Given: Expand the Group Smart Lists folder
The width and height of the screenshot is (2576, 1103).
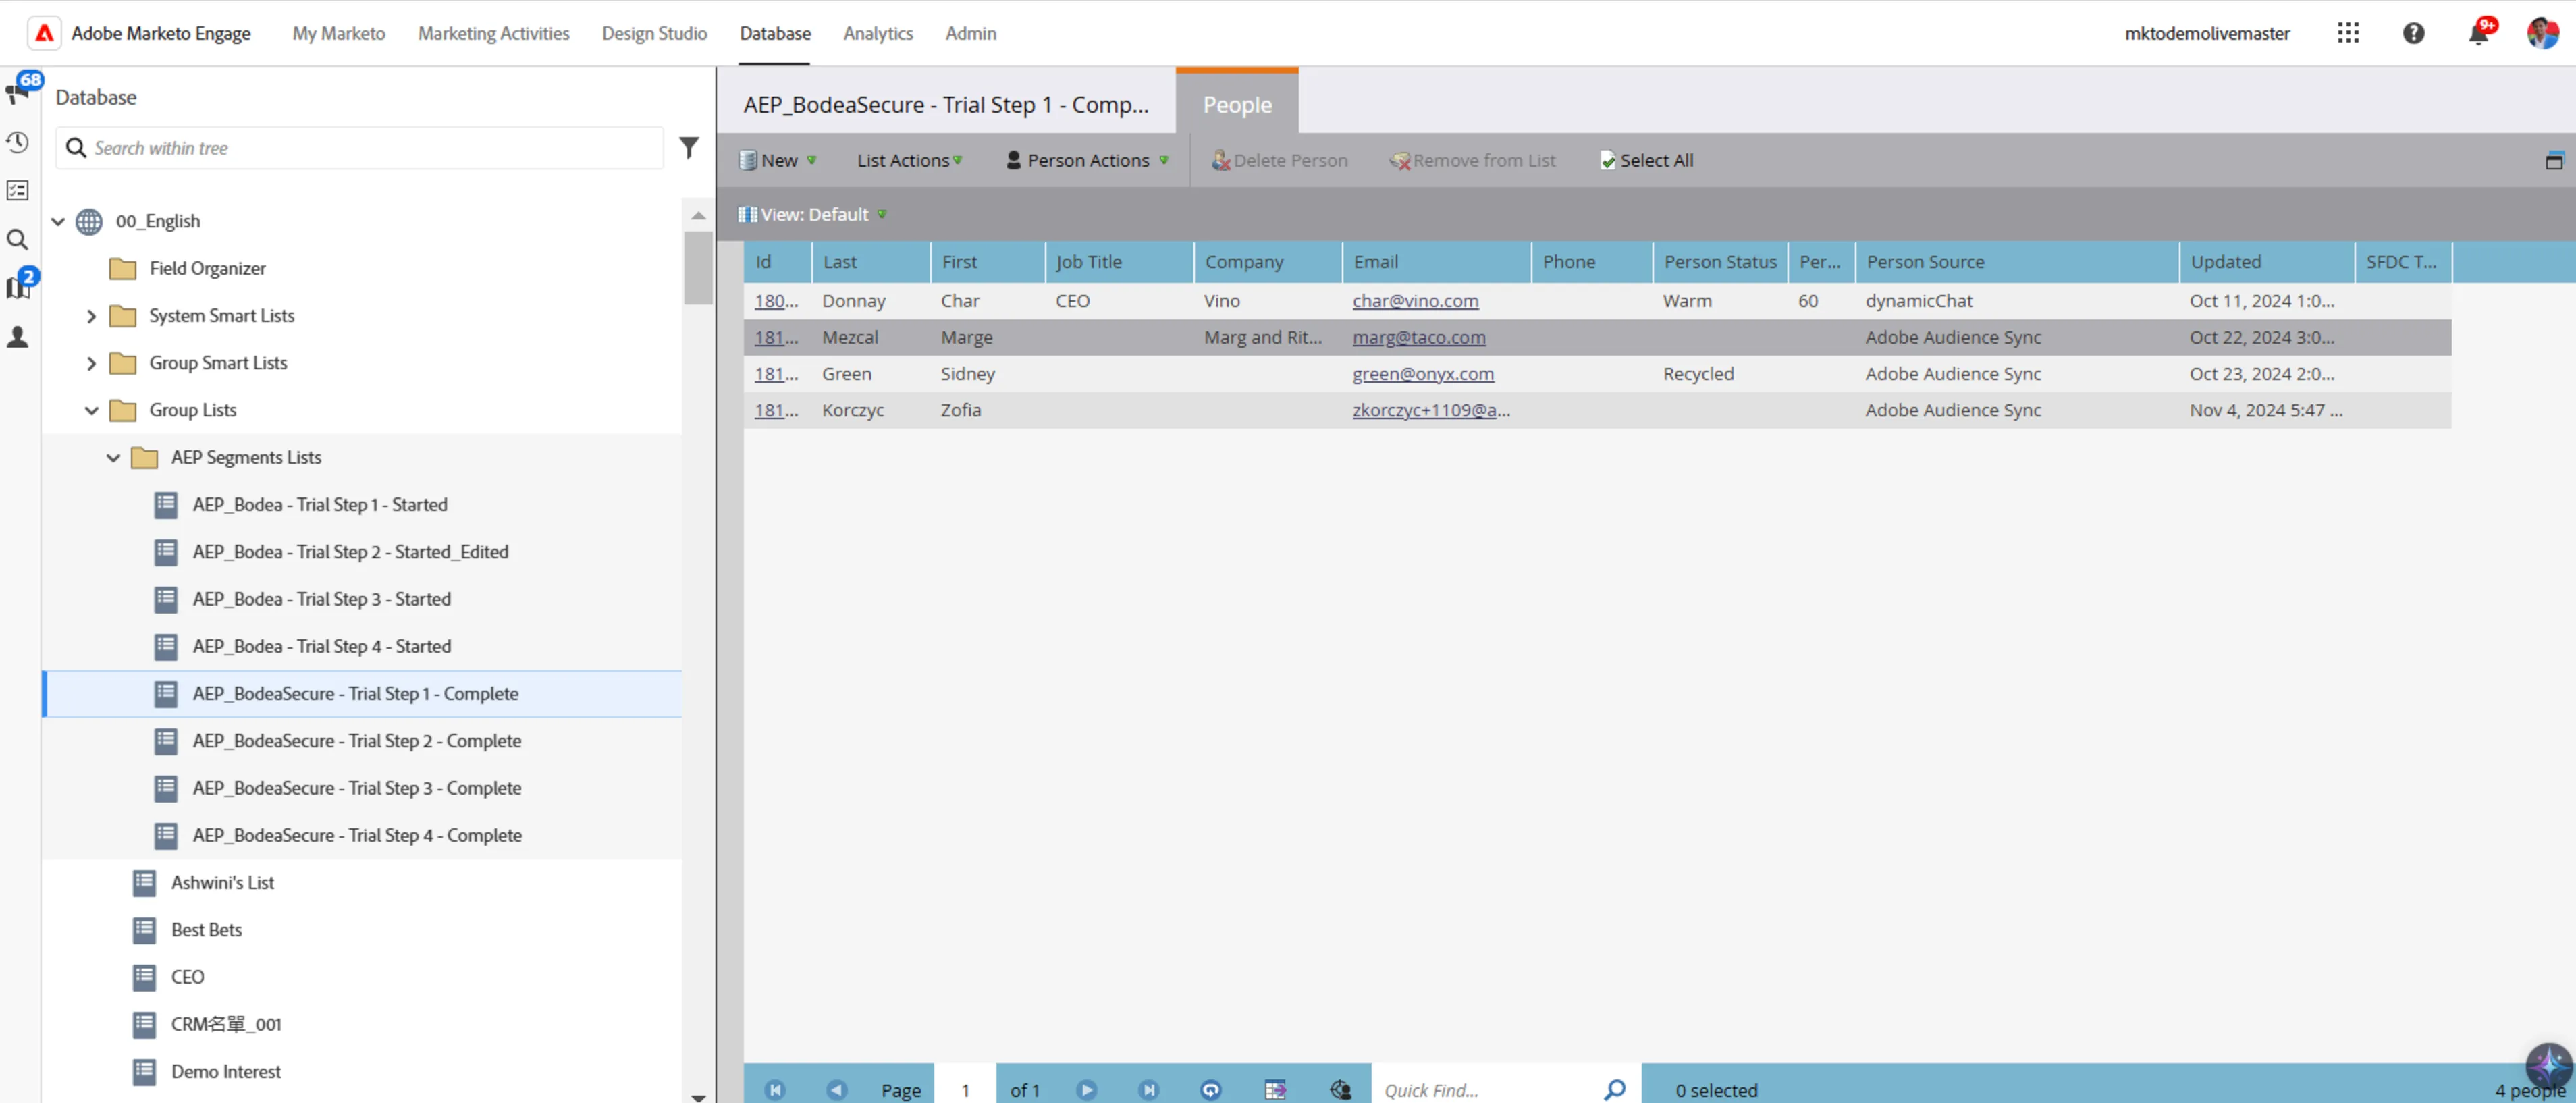Looking at the screenshot, I should [91, 363].
